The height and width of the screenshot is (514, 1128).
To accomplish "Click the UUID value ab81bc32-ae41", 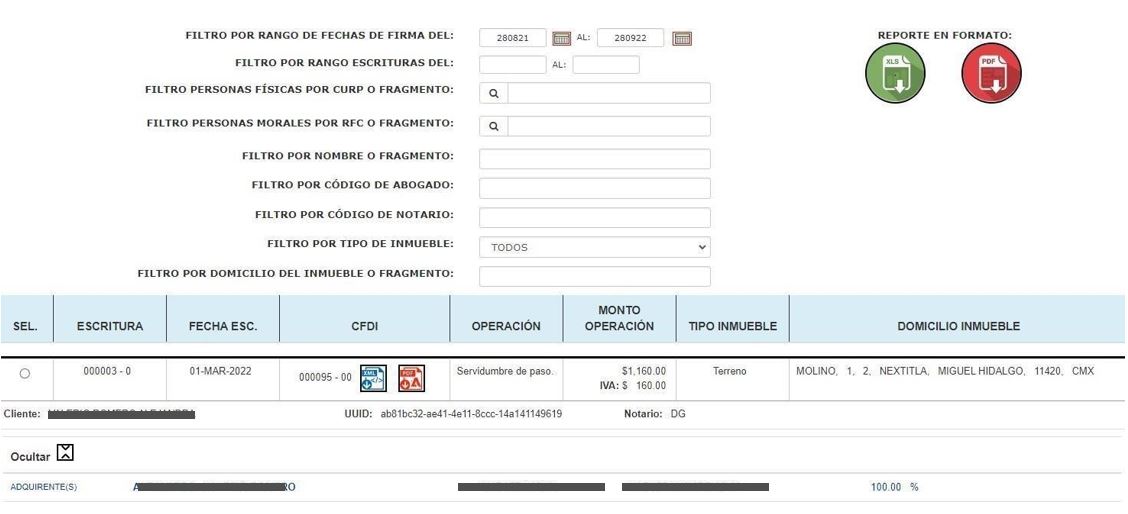I will pos(471,414).
